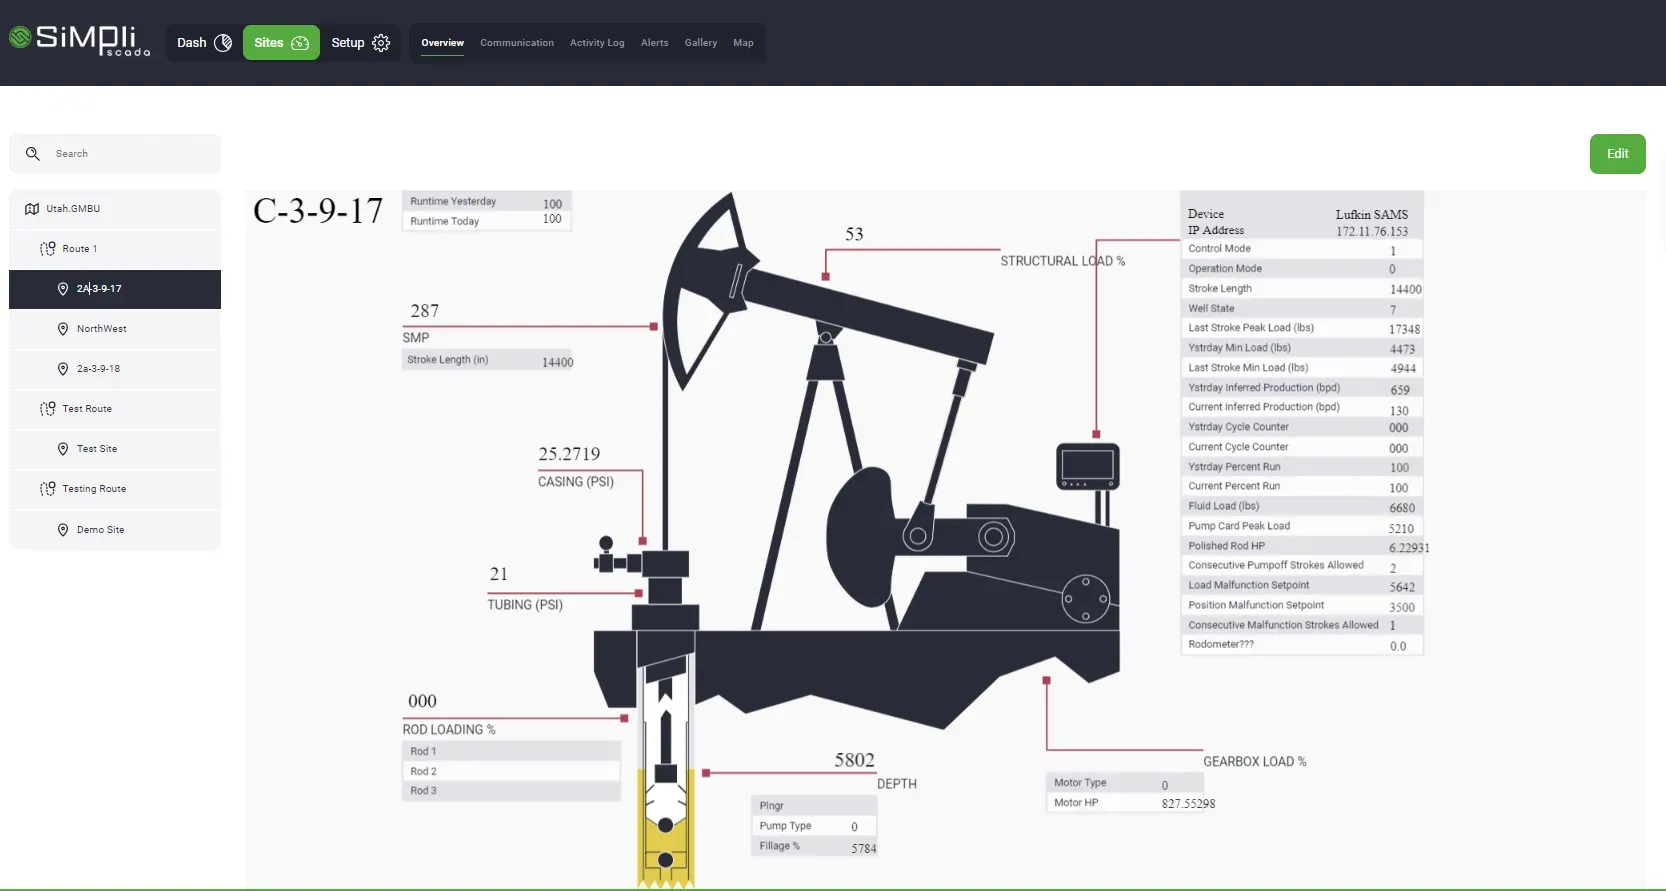
Task: Focus the Search input field
Action: [115, 154]
